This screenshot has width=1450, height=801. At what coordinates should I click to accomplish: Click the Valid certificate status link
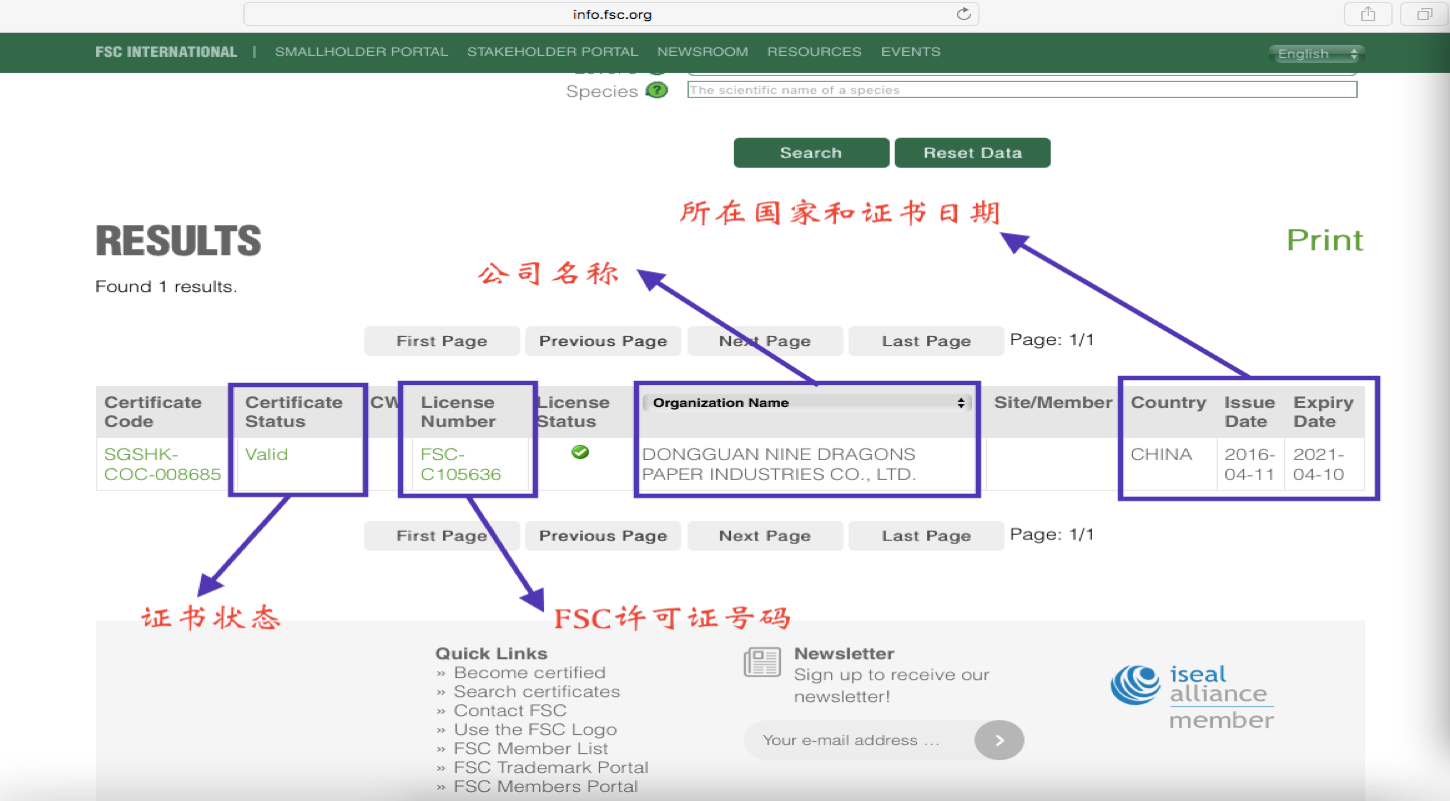266,454
